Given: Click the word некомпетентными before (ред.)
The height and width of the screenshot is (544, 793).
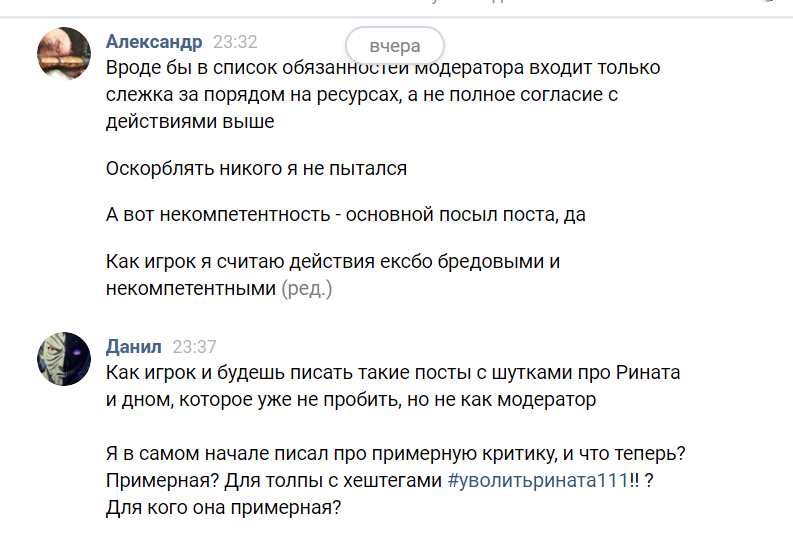Looking at the screenshot, I should pos(191,289).
